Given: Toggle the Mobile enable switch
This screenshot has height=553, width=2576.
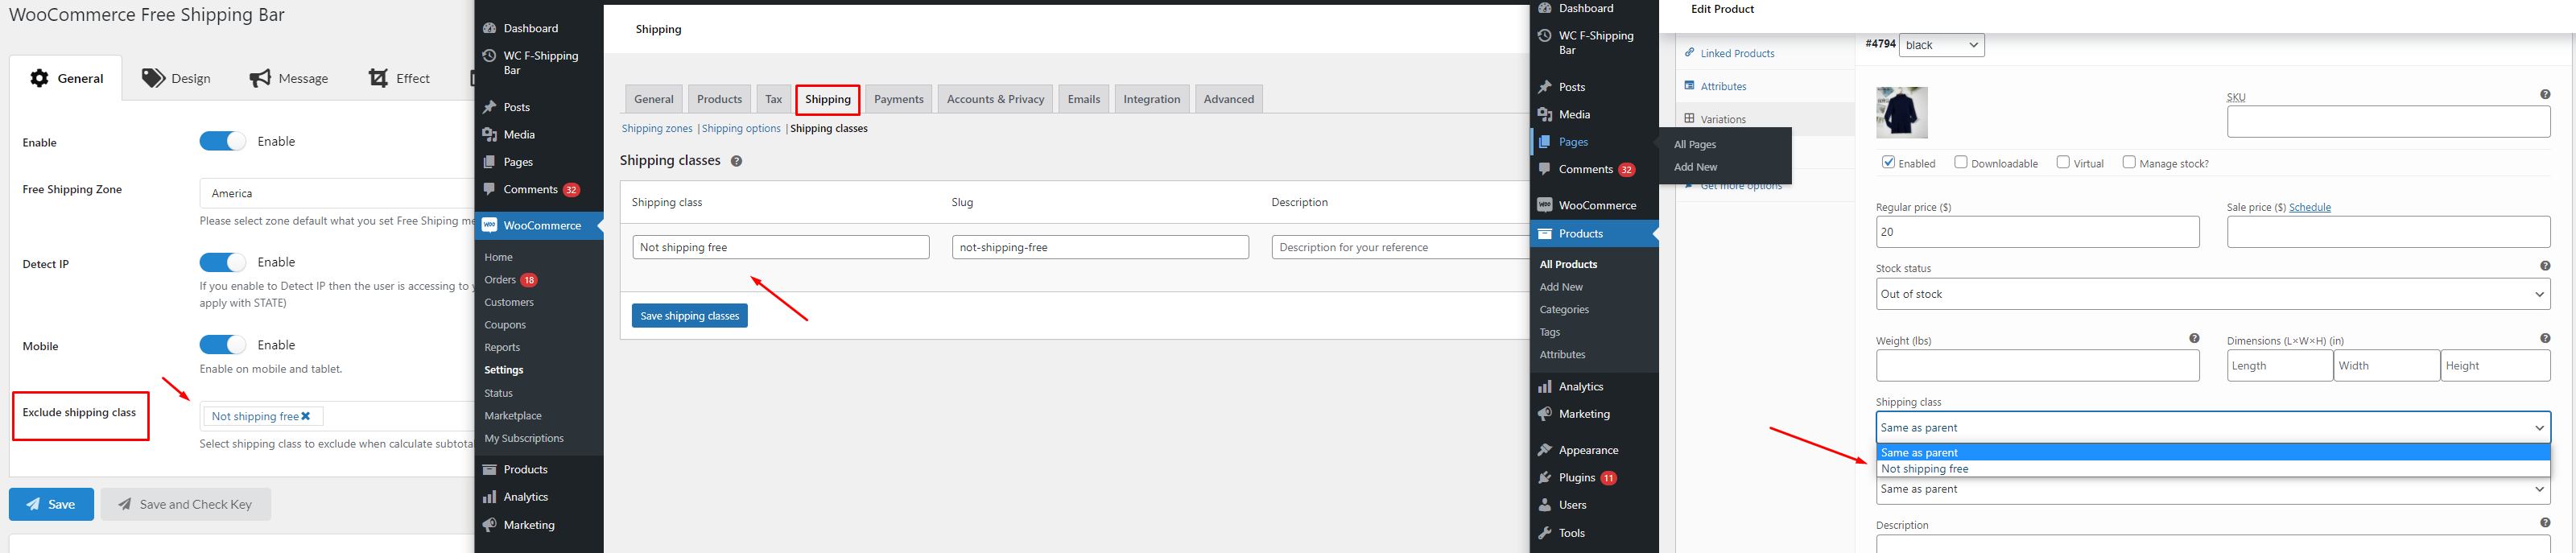Looking at the screenshot, I should [x=222, y=345].
